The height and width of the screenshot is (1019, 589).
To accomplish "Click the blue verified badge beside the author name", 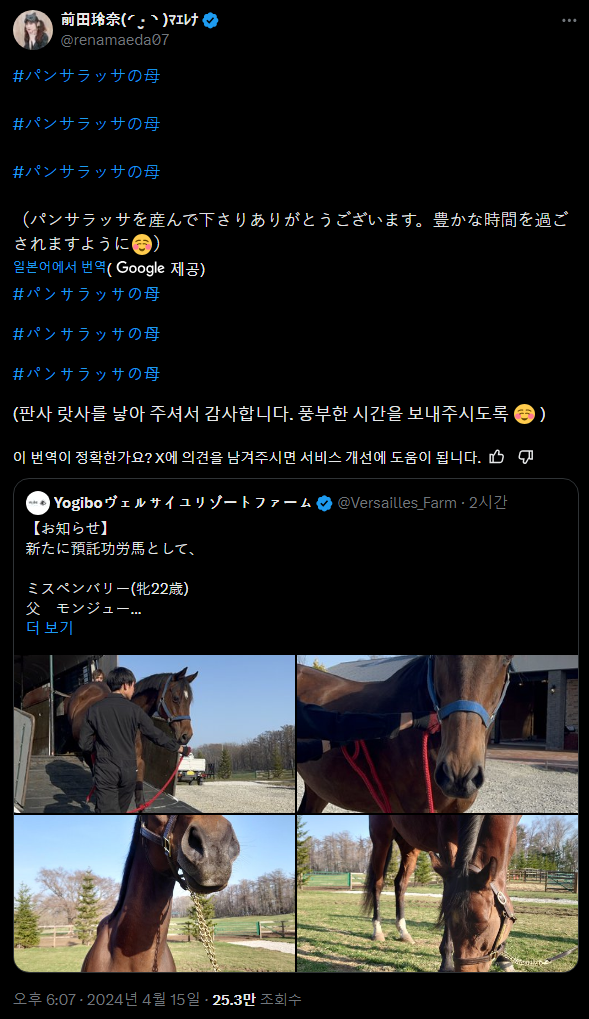I will [x=211, y=20].
